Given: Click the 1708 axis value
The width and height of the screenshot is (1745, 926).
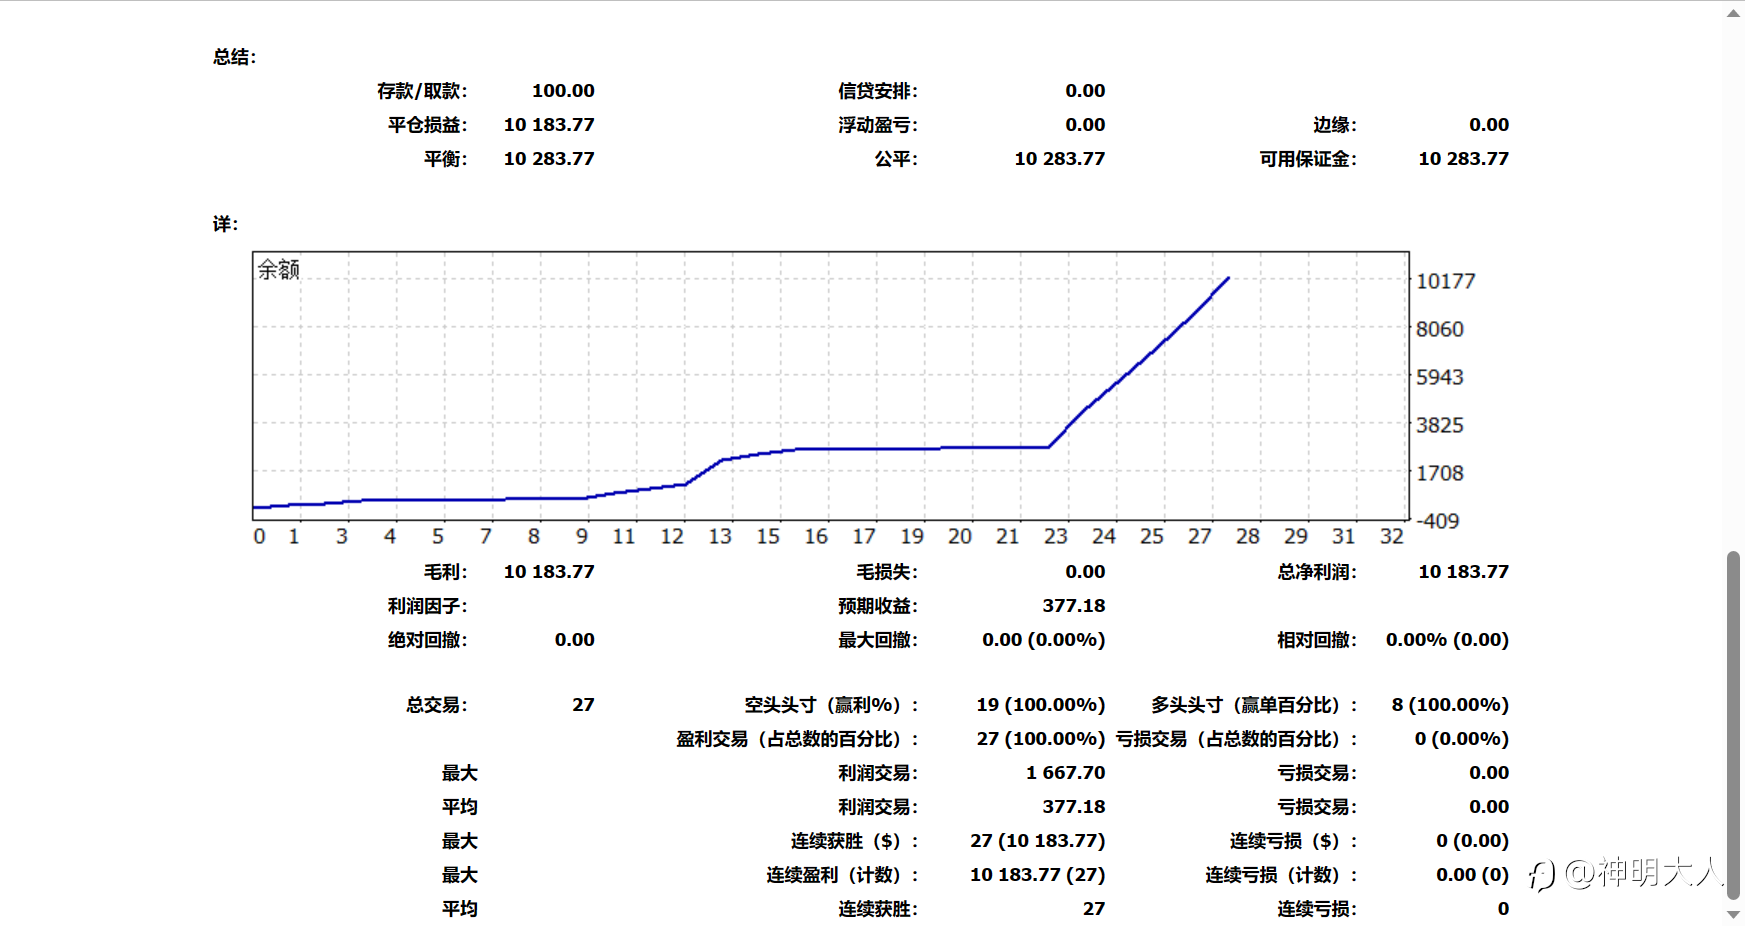Looking at the screenshot, I should click(x=1440, y=473).
